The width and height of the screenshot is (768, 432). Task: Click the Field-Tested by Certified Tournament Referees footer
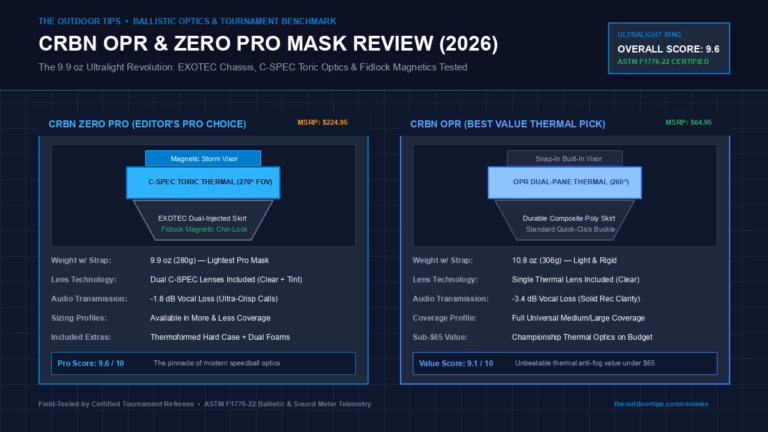[116, 404]
